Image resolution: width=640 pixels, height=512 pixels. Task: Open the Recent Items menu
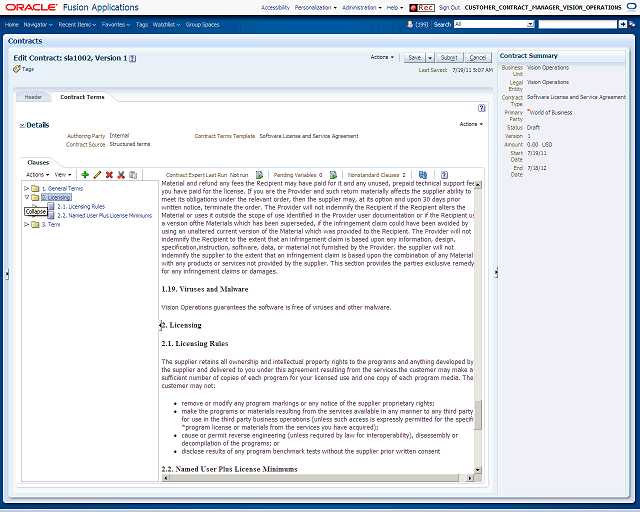point(77,25)
